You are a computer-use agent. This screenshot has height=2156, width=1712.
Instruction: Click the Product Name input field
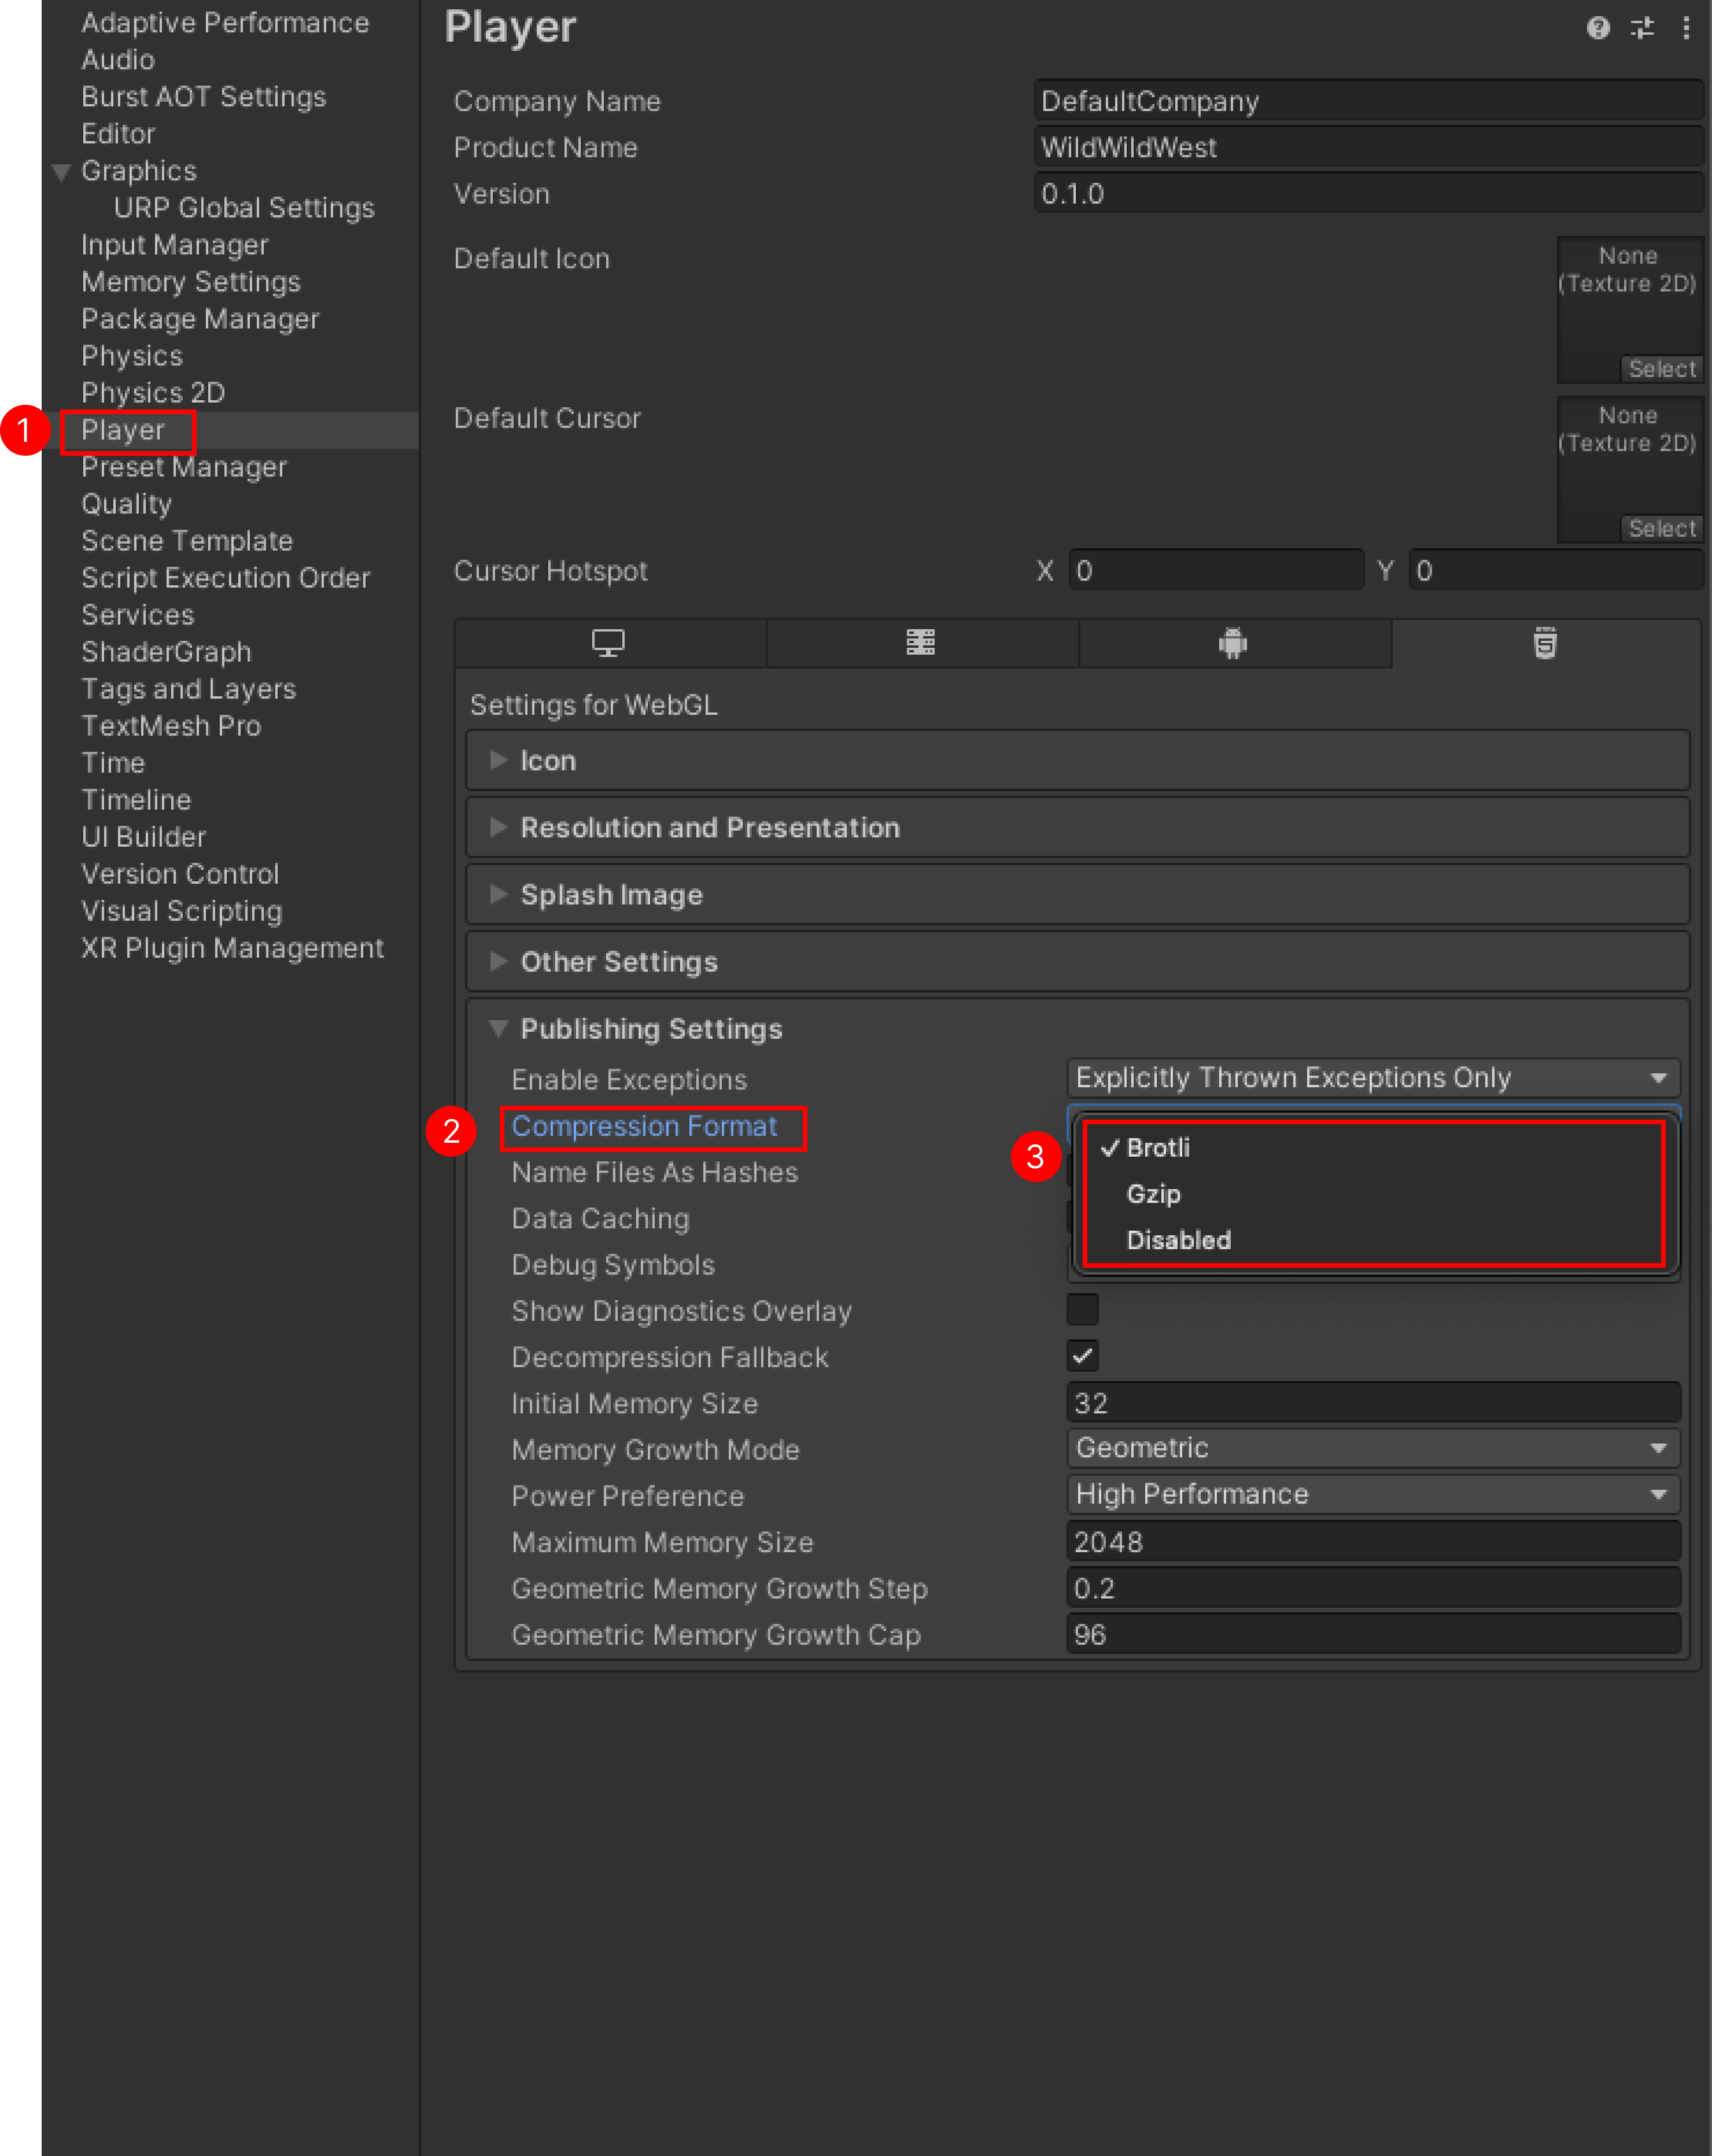coord(1368,147)
